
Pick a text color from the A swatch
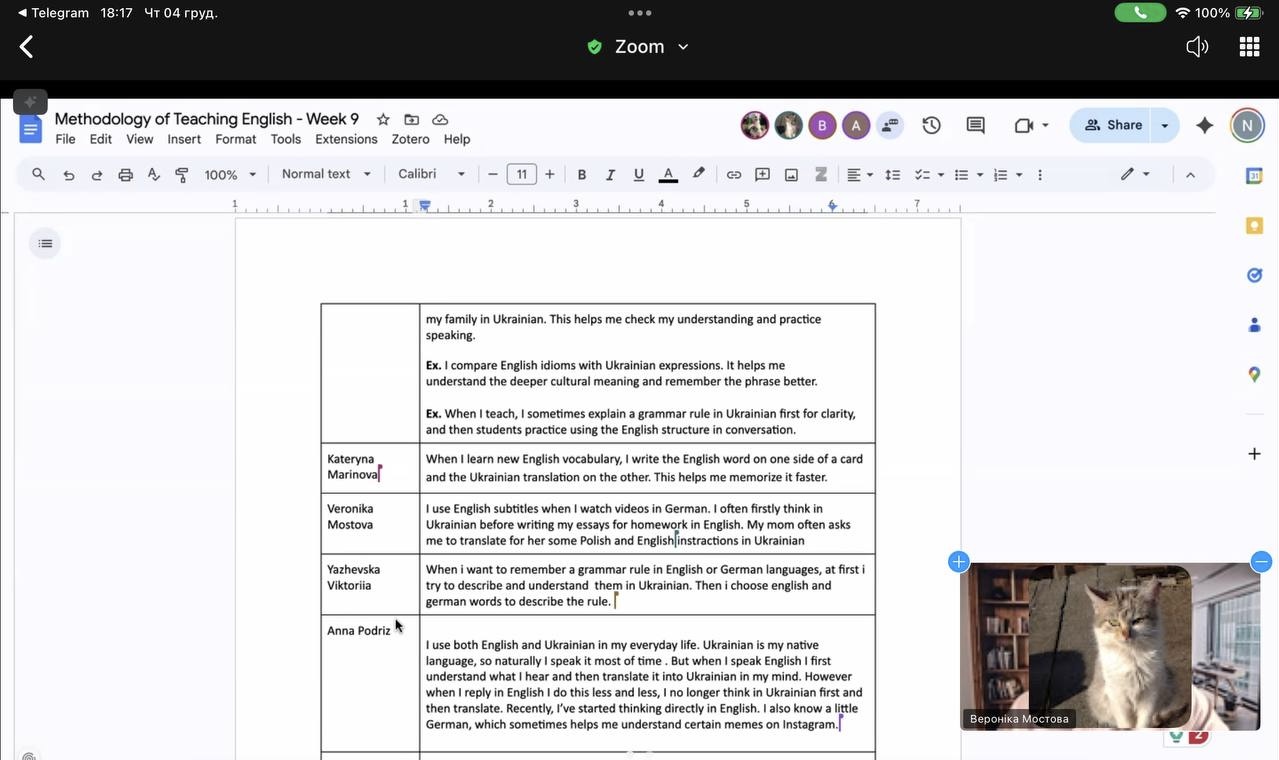tap(668, 175)
